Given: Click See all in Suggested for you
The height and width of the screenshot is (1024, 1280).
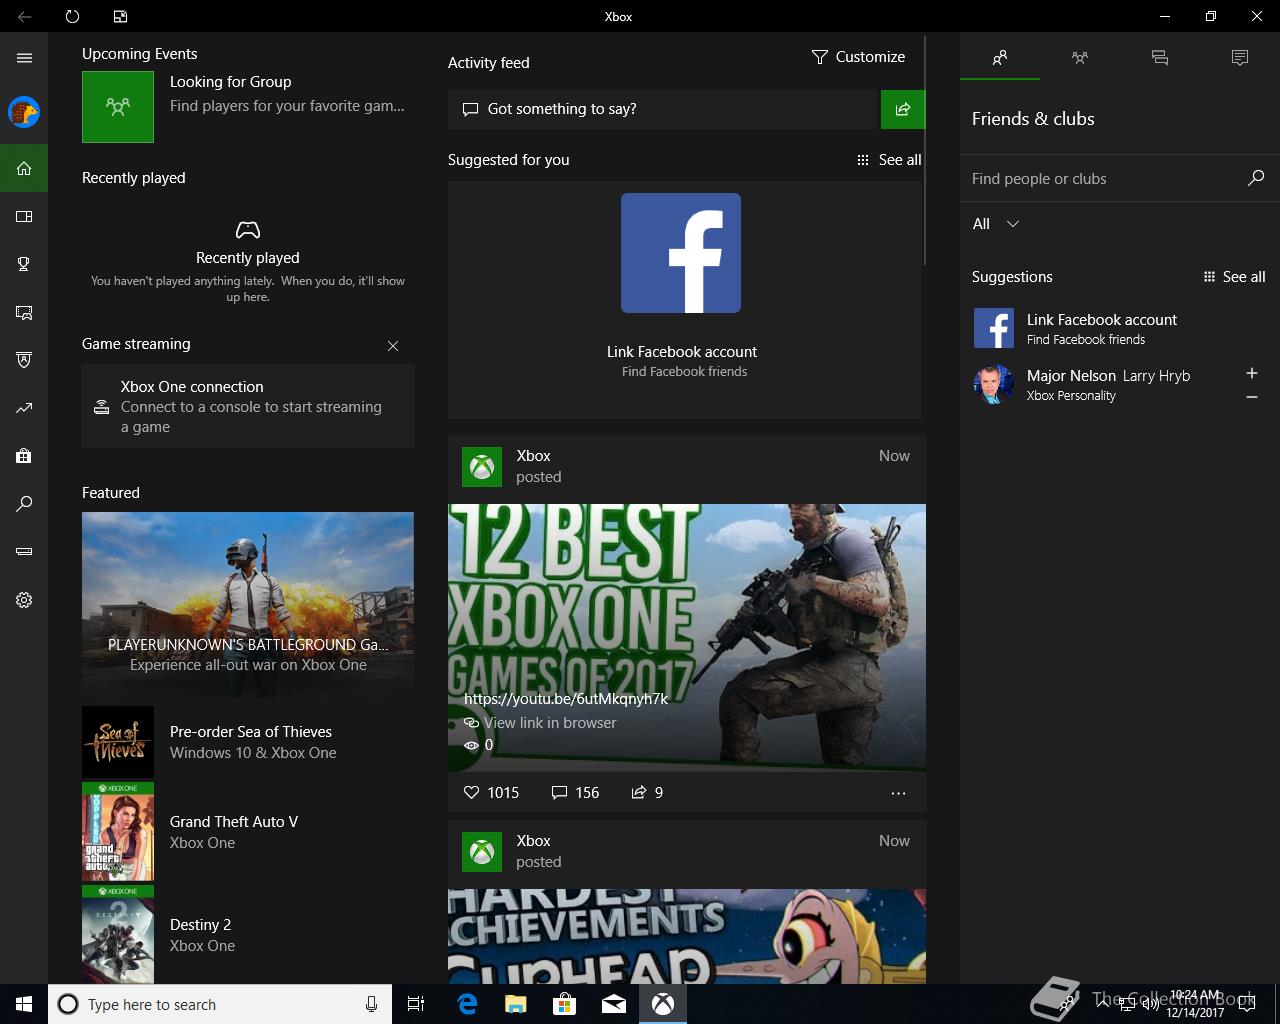Looking at the screenshot, I should pyautogui.click(x=889, y=160).
